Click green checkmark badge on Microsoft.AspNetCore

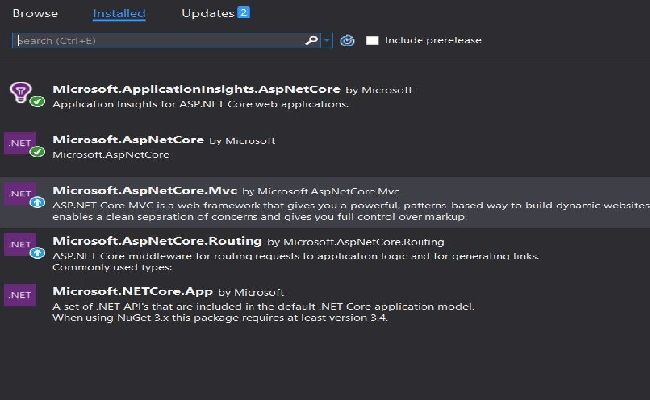tap(37, 152)
